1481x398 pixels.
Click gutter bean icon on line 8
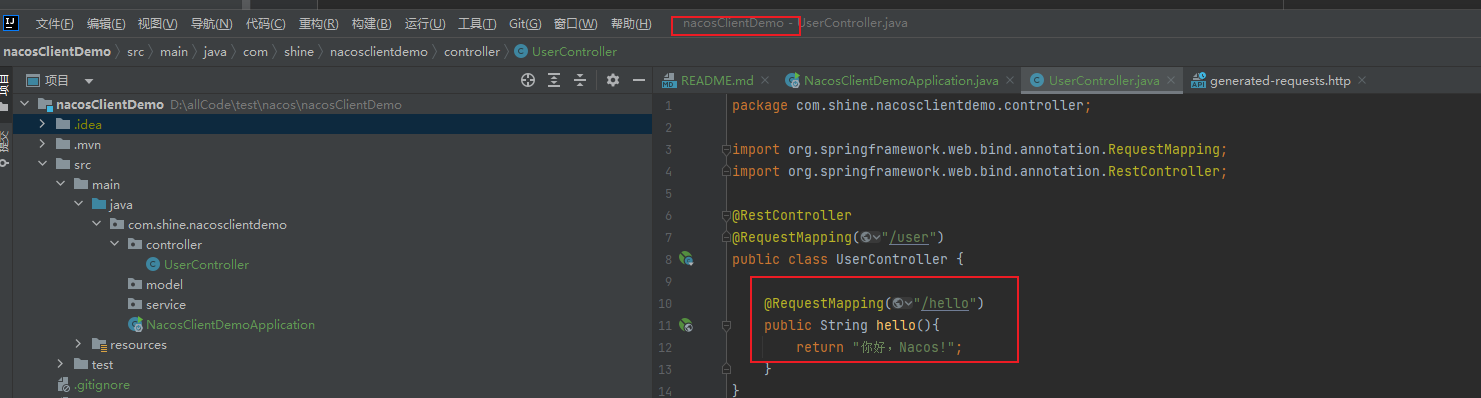(x=686, y=259)
